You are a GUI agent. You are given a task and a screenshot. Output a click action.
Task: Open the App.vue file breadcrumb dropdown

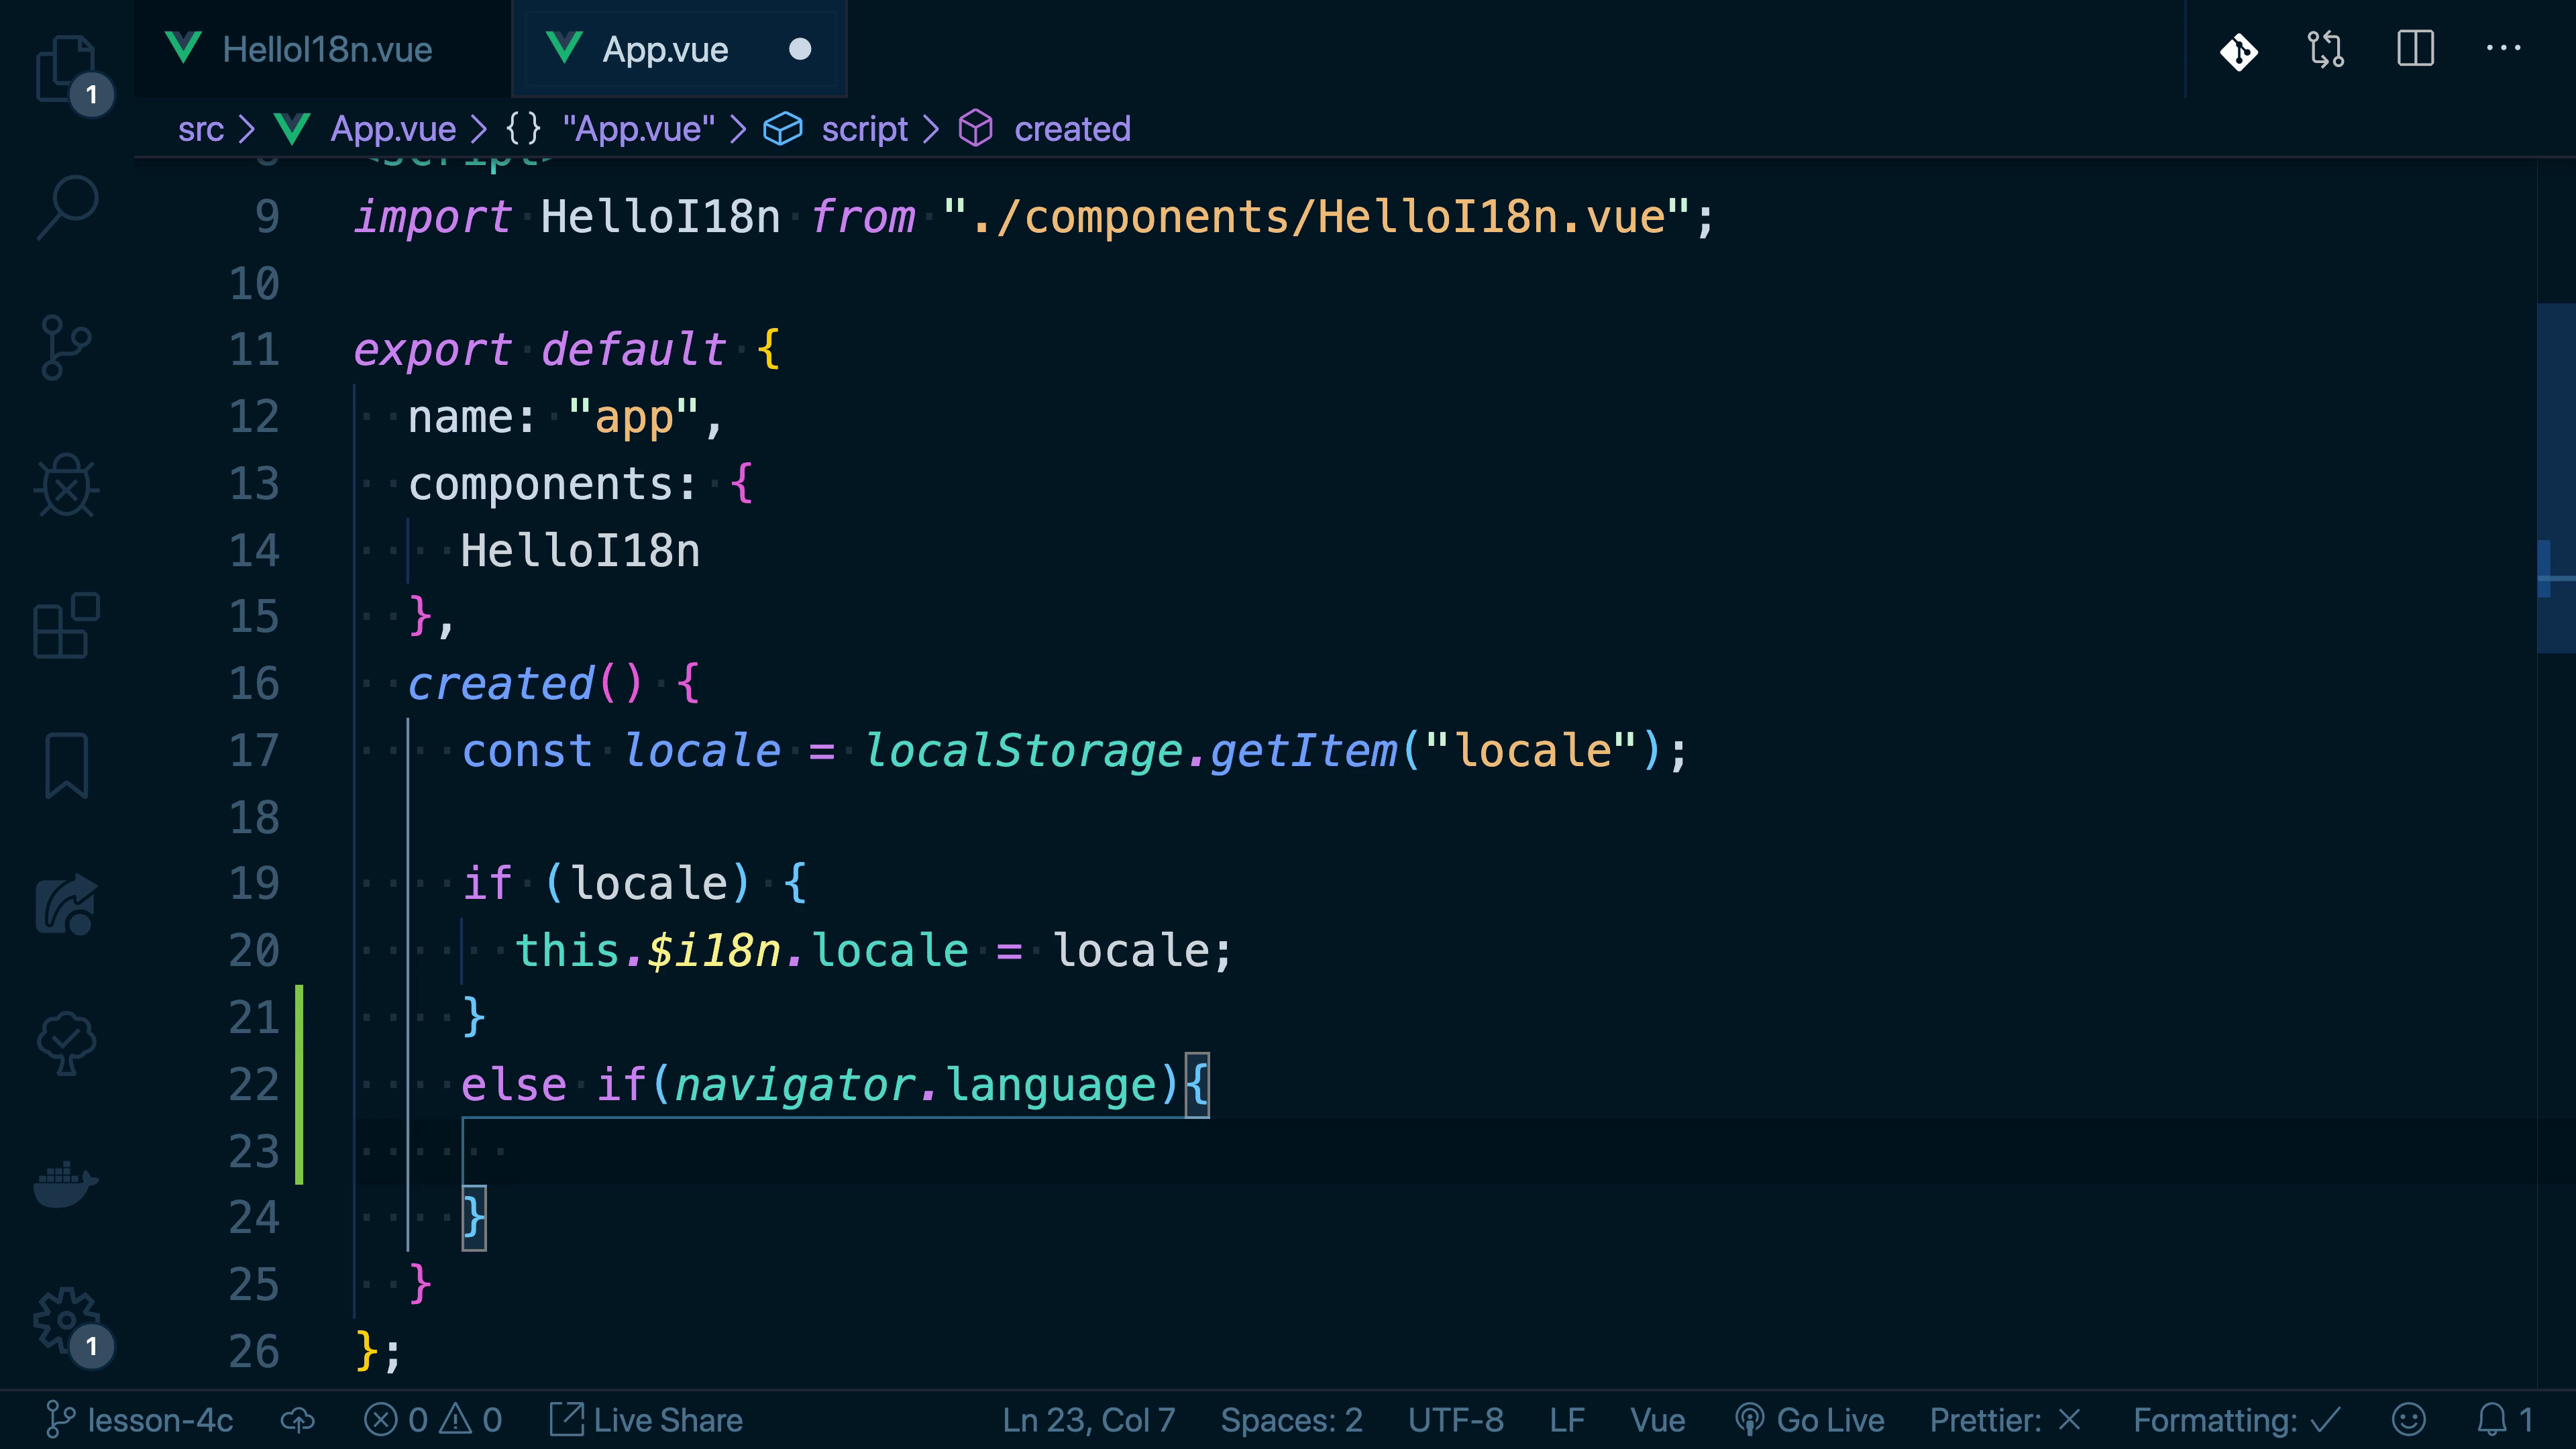point(393,129)
